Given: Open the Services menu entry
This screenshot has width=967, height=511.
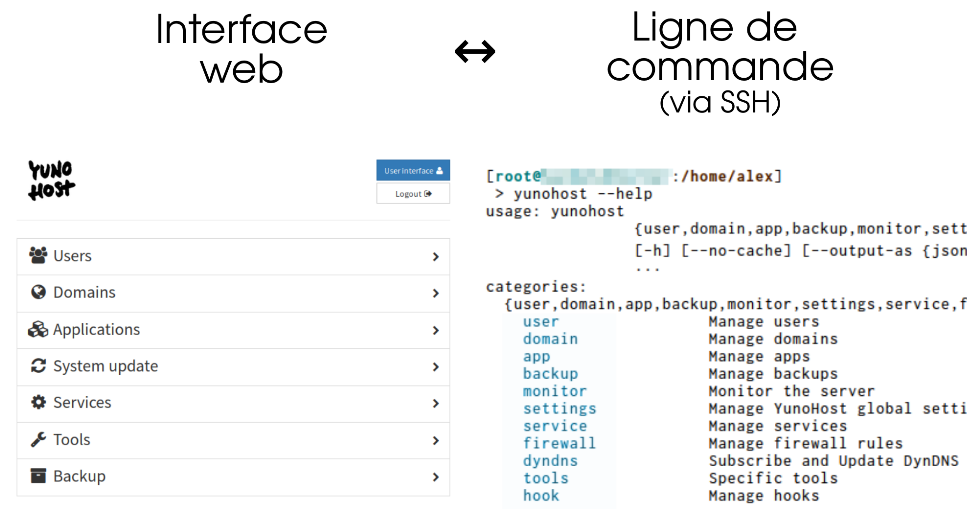Looking at the screenshot, I should 233,404.
